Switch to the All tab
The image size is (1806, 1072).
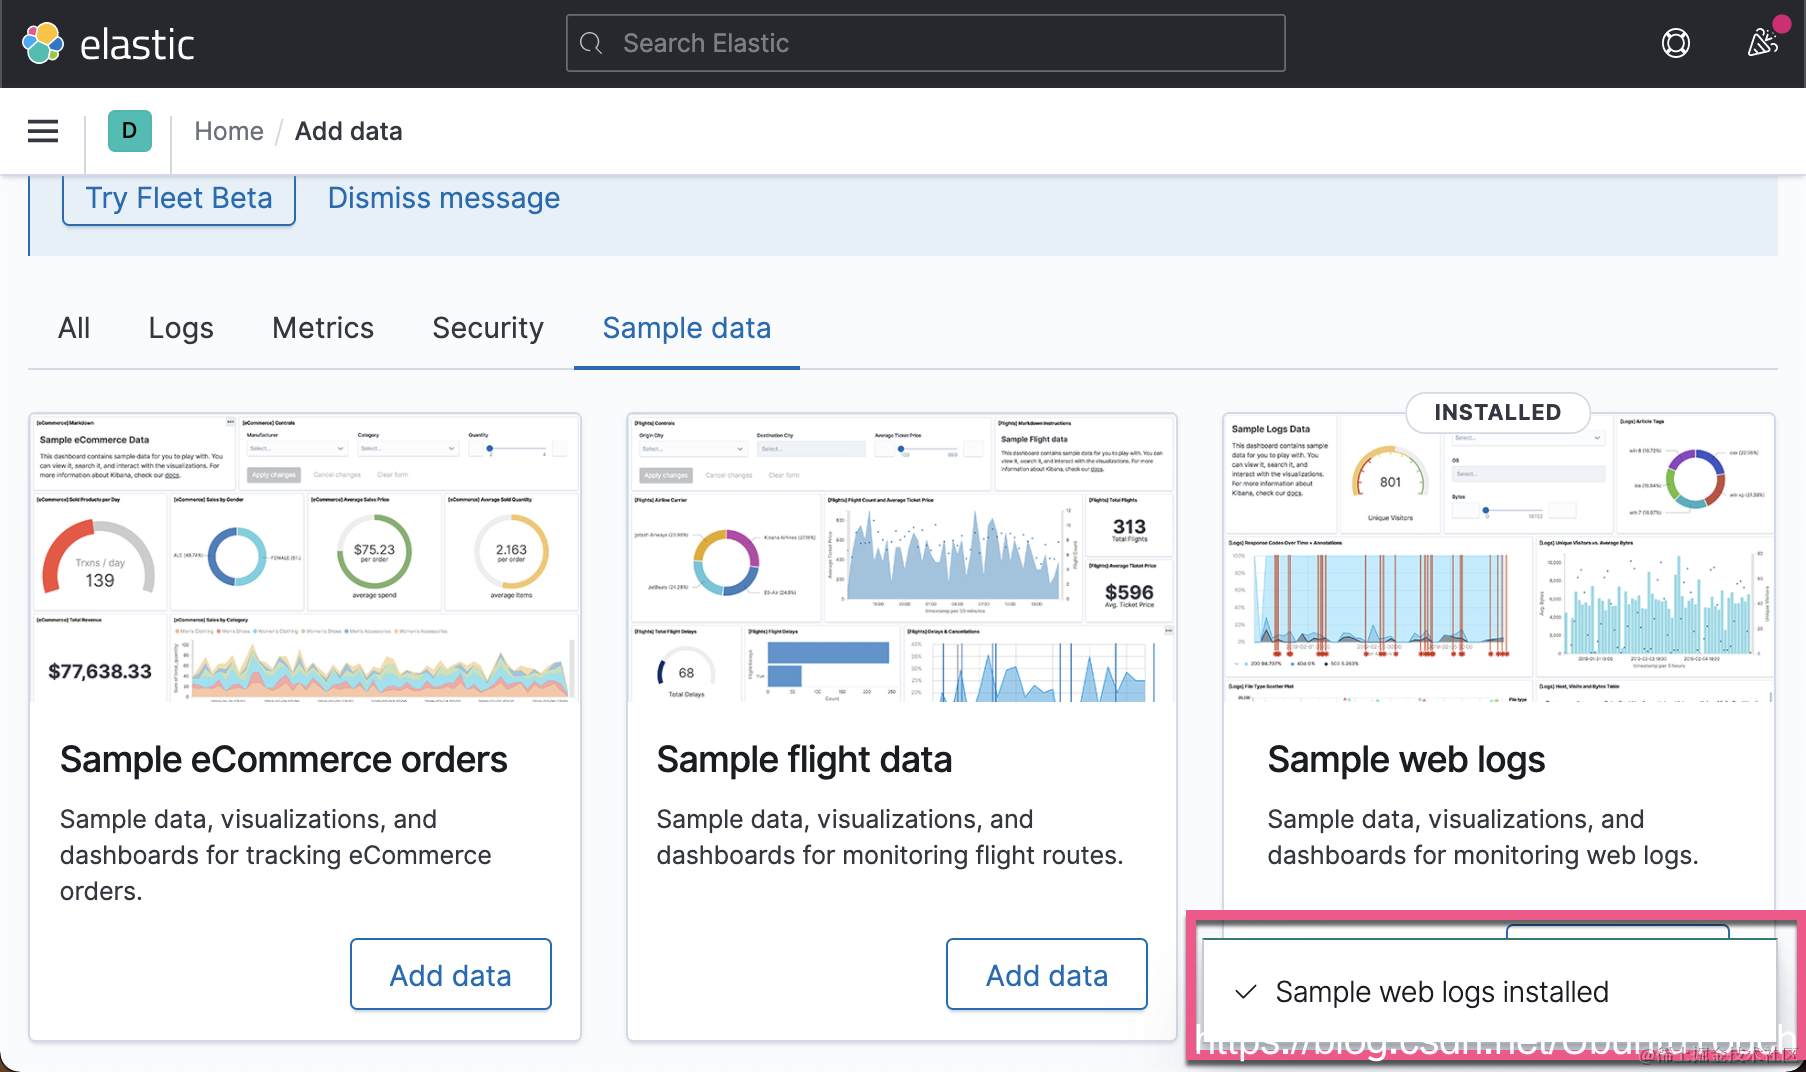click(74, 328)
